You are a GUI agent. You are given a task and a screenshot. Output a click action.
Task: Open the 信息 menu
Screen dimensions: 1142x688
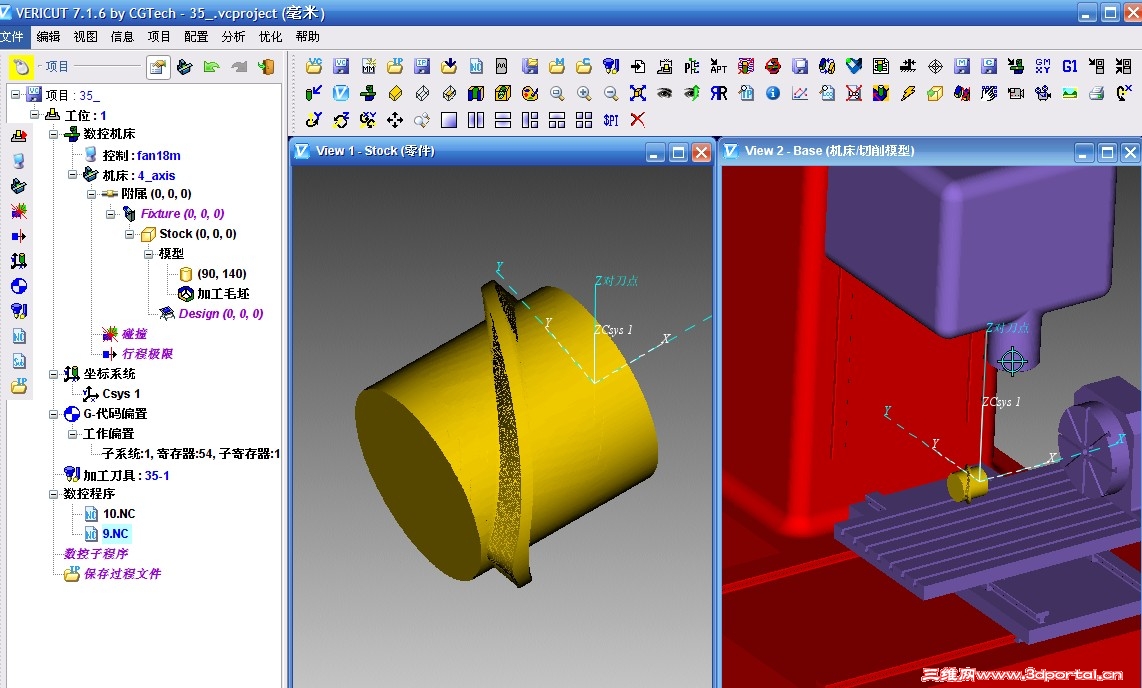[x=122, y=36]
